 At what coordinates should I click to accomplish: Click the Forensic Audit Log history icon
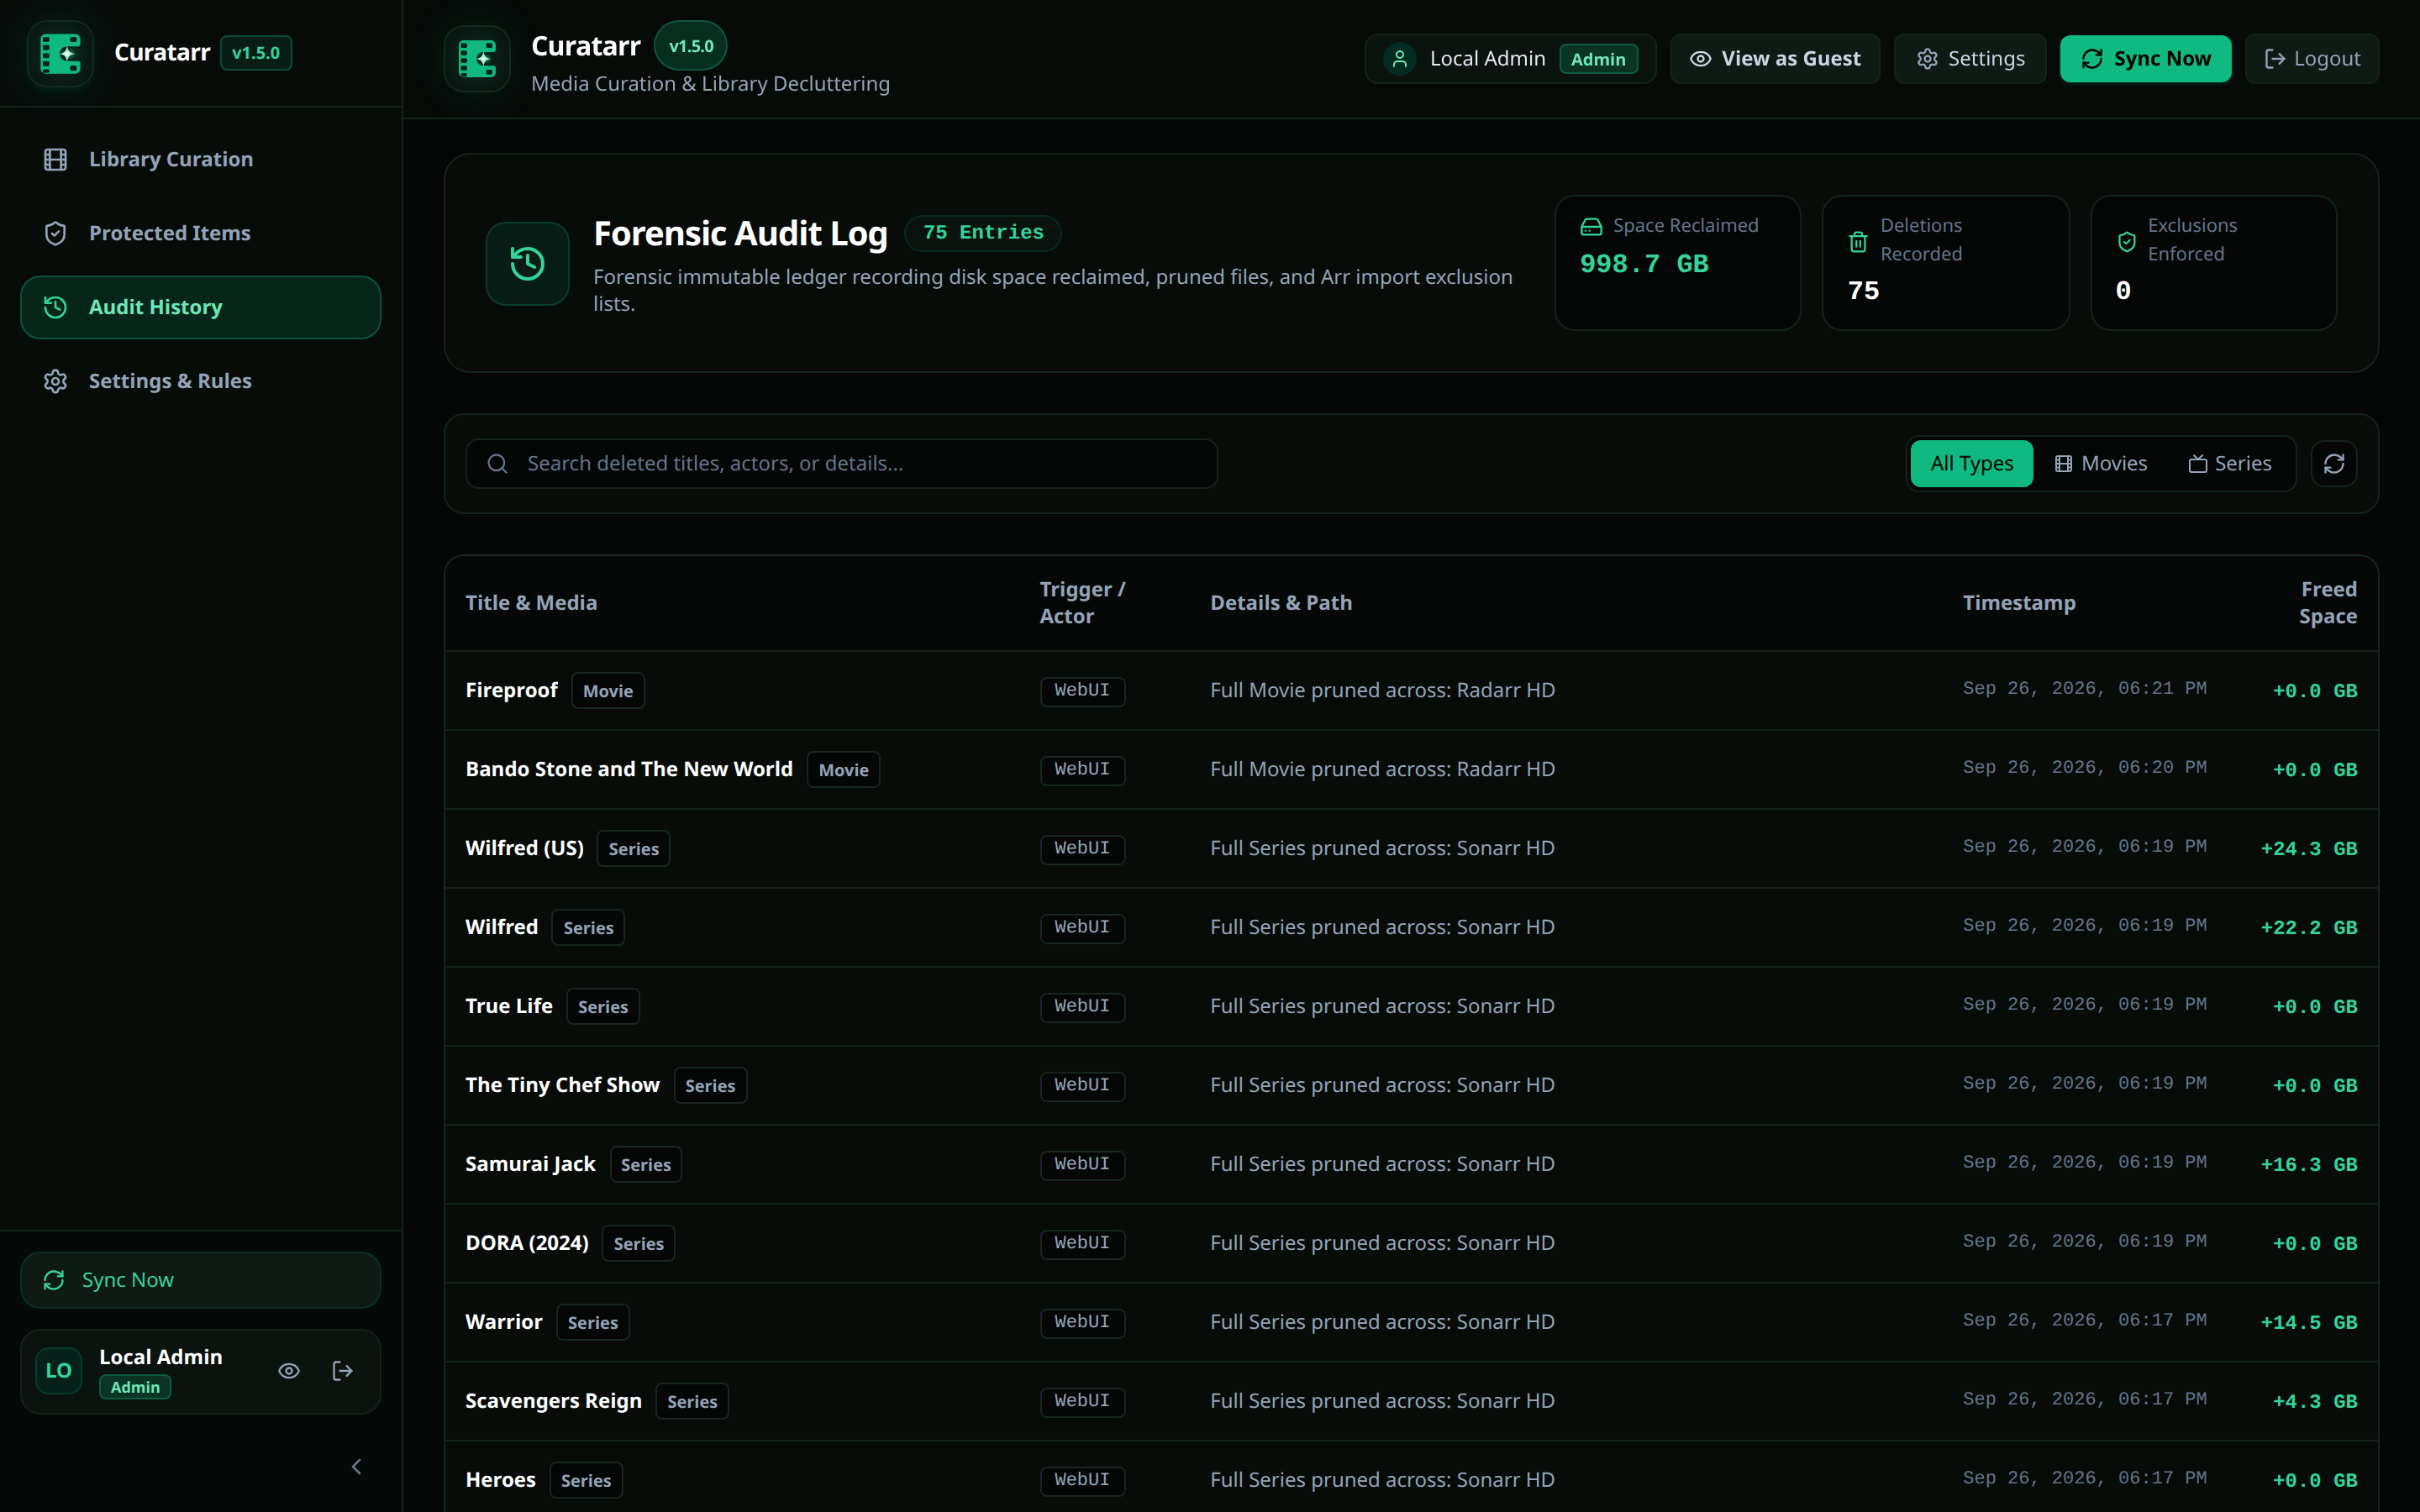coord(527,263)
